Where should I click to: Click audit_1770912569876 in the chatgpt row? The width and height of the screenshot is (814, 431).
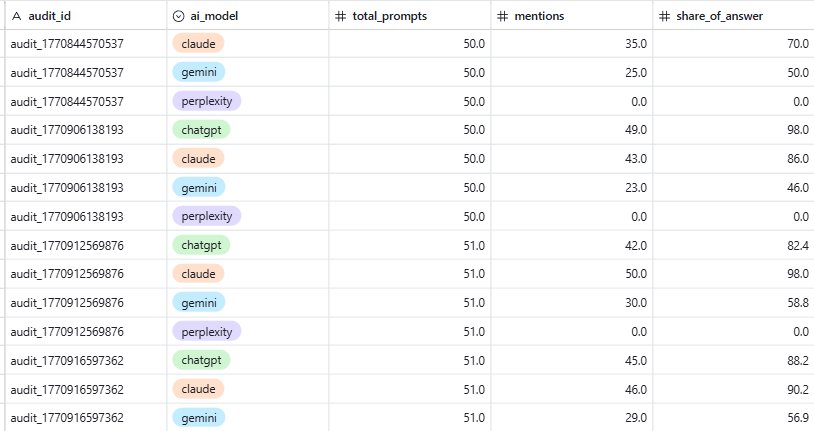tap(67, 245)
